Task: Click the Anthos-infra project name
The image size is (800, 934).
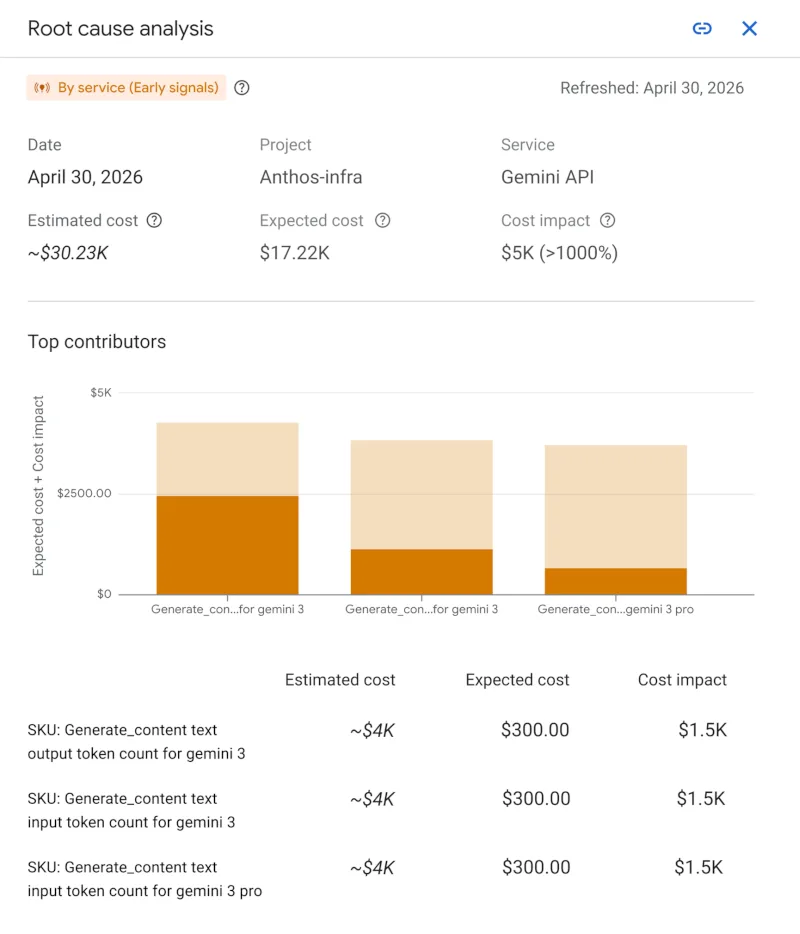Action: point(311,177)
